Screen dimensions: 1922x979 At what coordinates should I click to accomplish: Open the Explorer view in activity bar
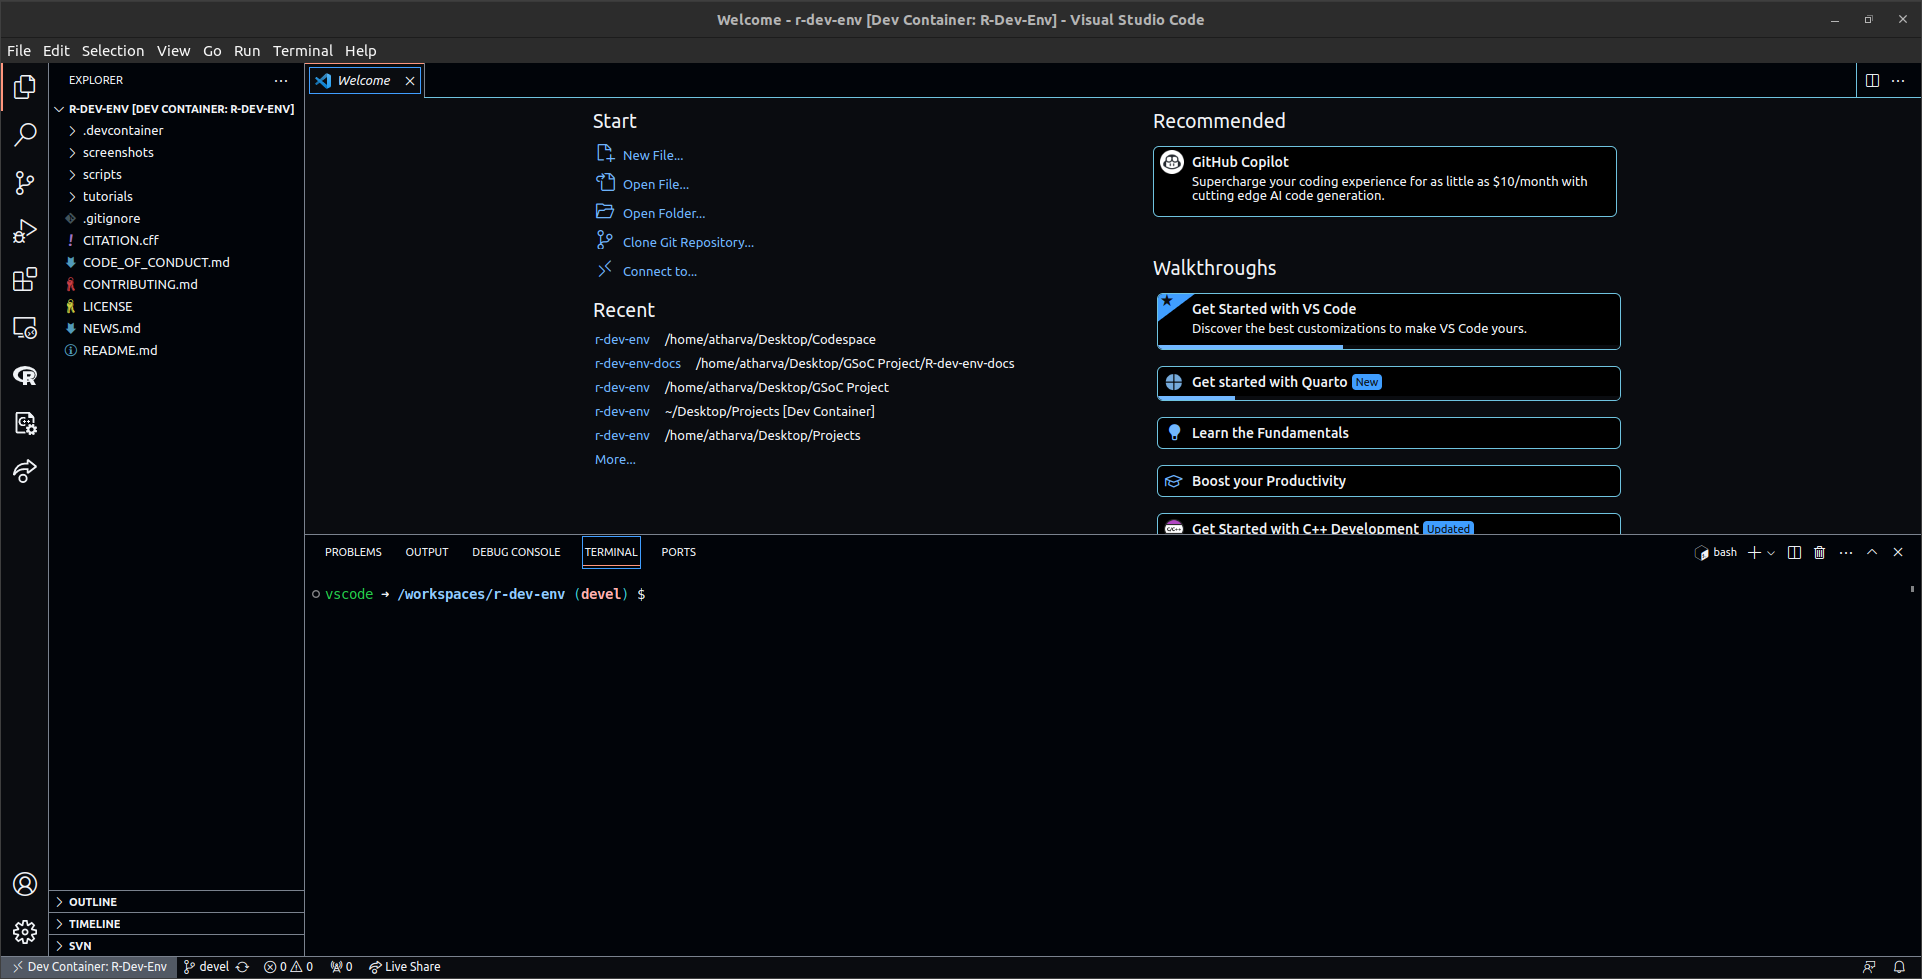(x=25, y=87)
